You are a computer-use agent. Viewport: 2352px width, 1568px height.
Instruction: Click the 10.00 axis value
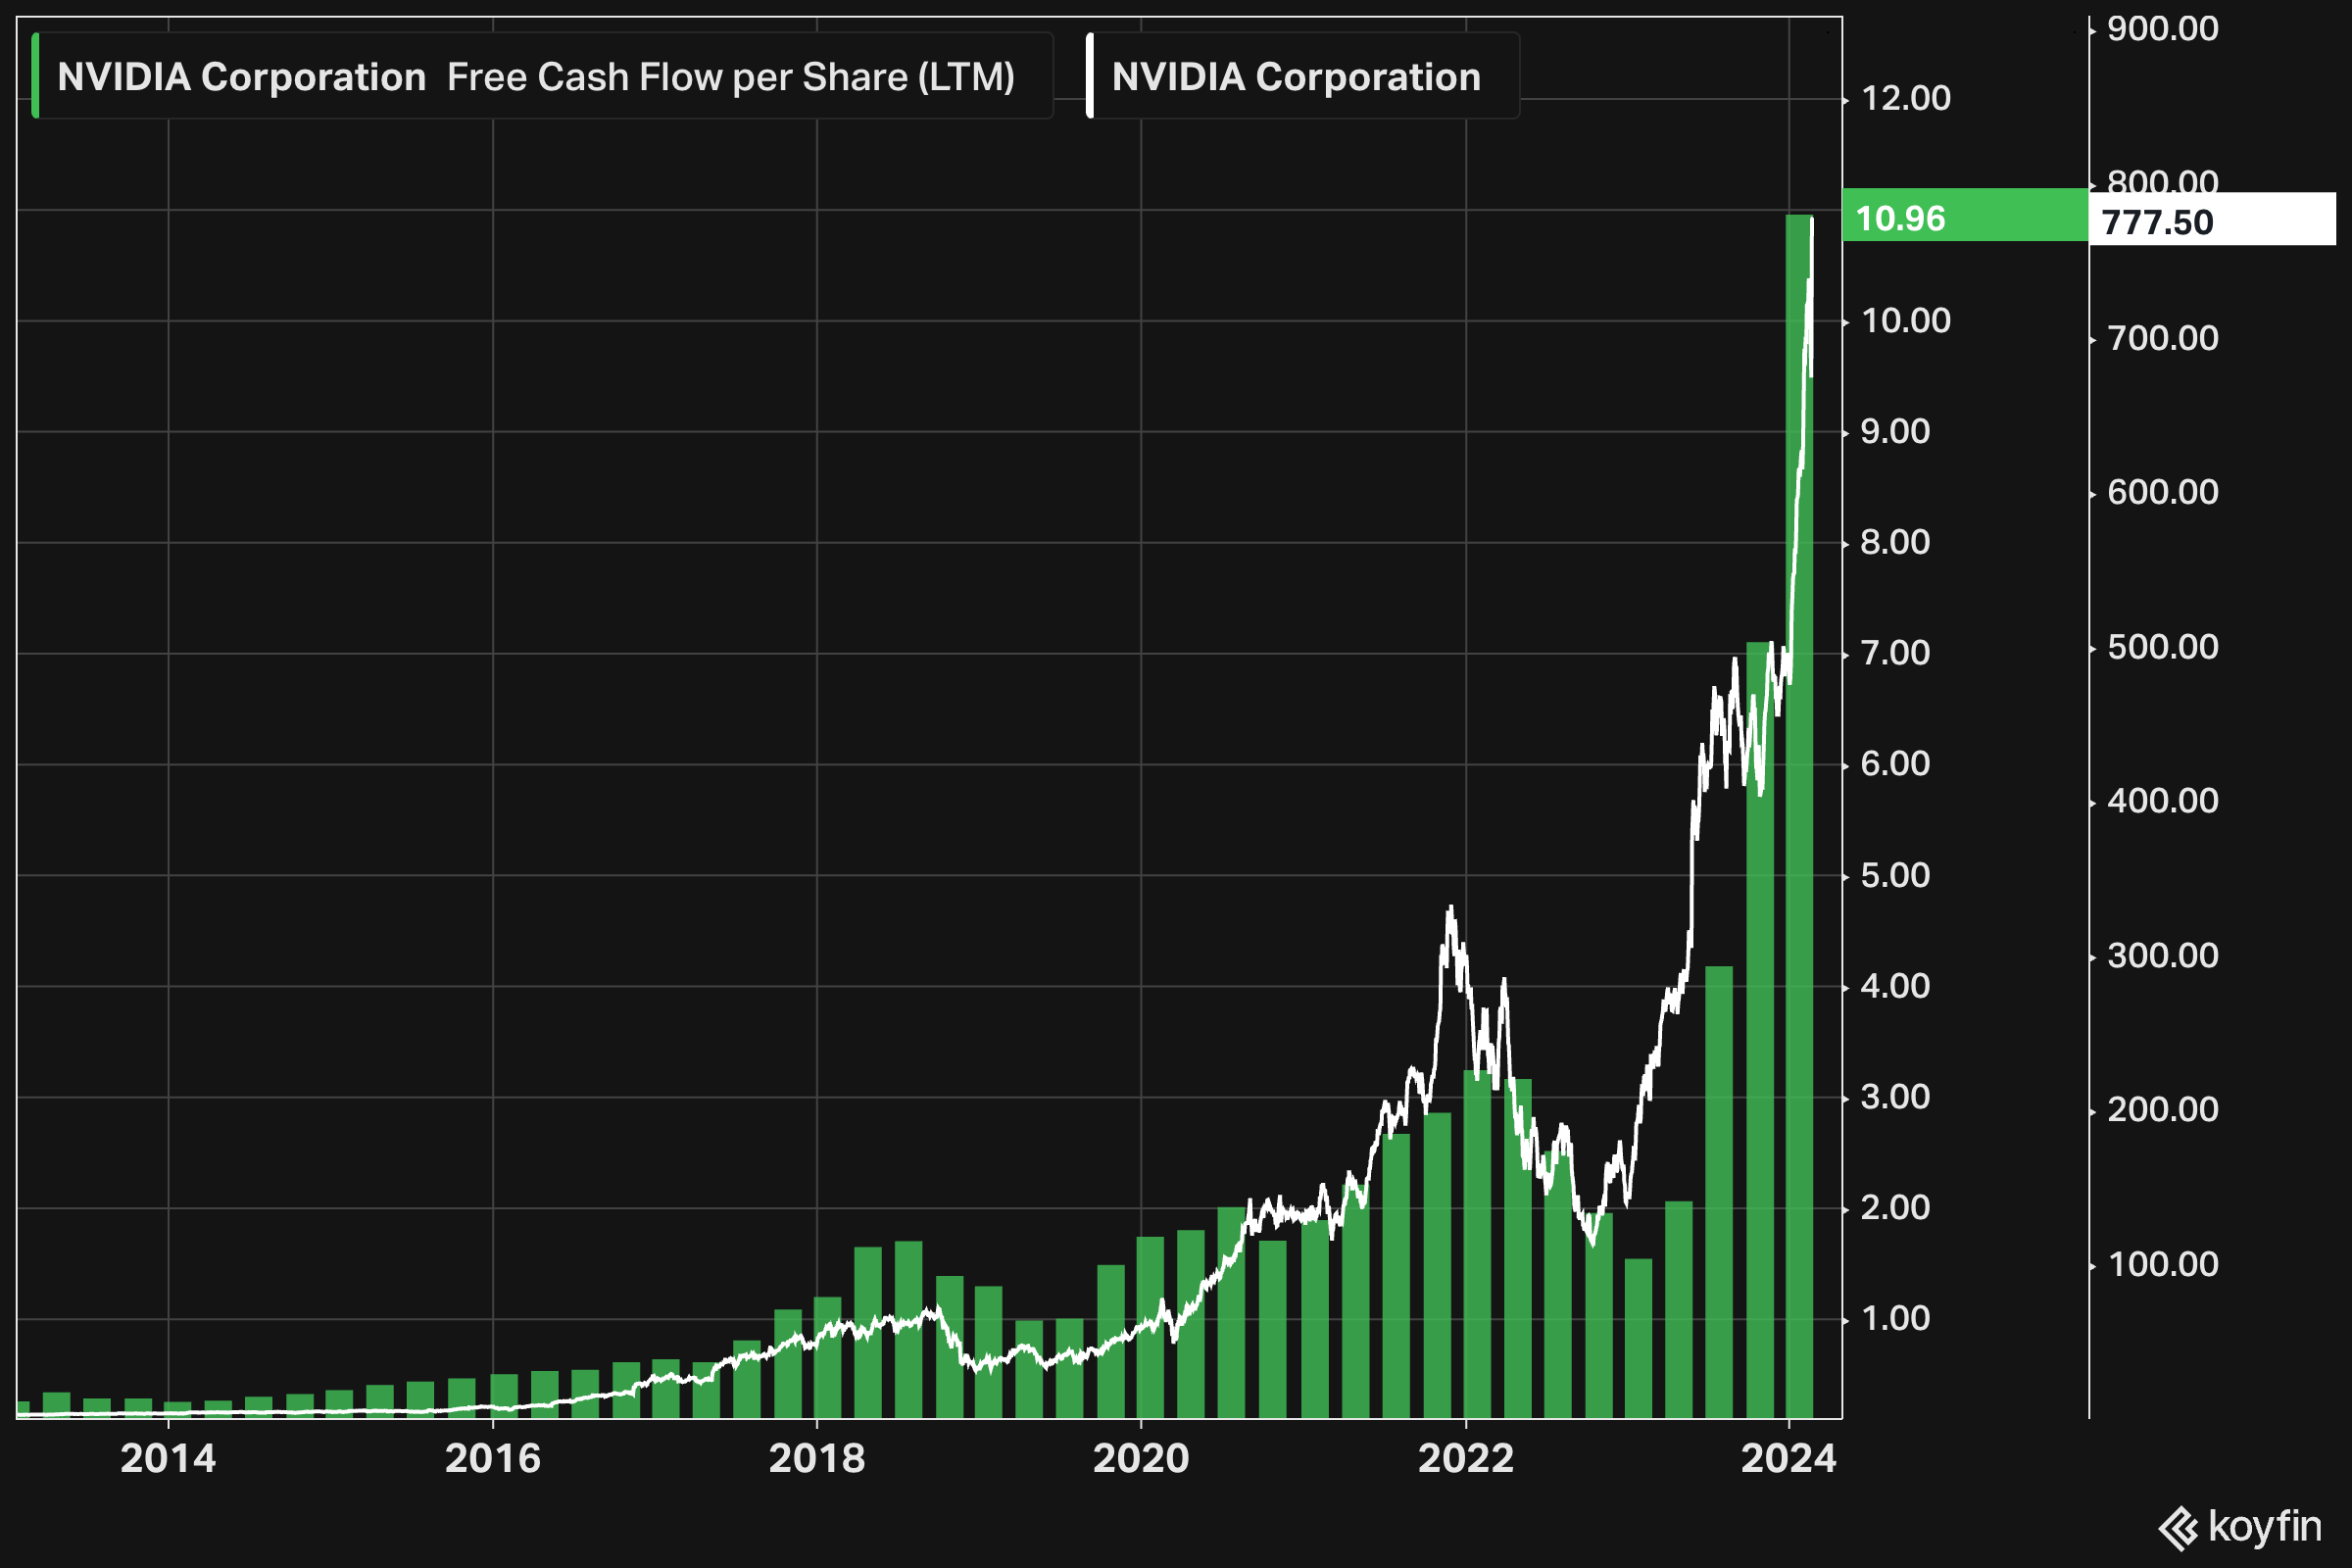pyautogui.click(x=1906, y=321)
